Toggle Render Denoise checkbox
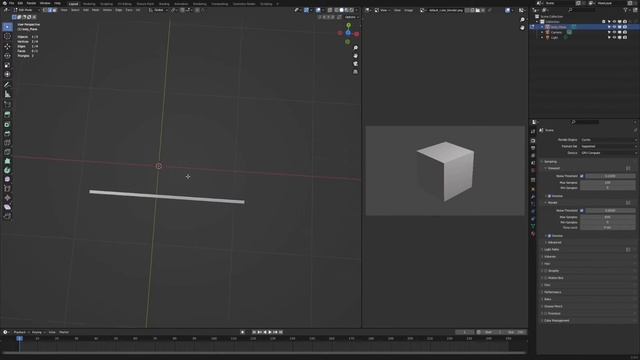 click(549, 236)
